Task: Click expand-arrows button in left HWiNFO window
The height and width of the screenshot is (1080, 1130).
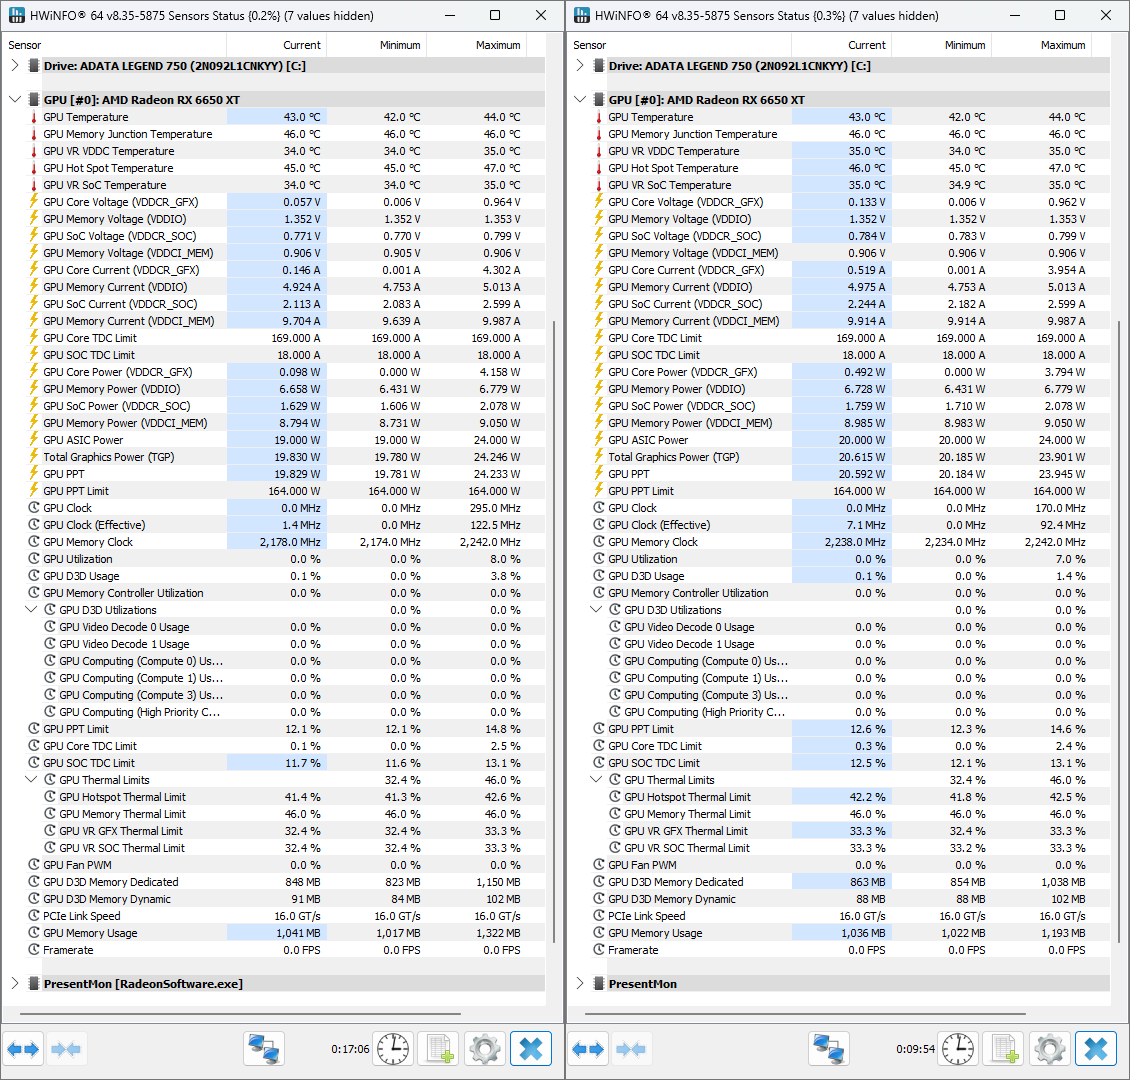Action: click(x=23, y=1049)
